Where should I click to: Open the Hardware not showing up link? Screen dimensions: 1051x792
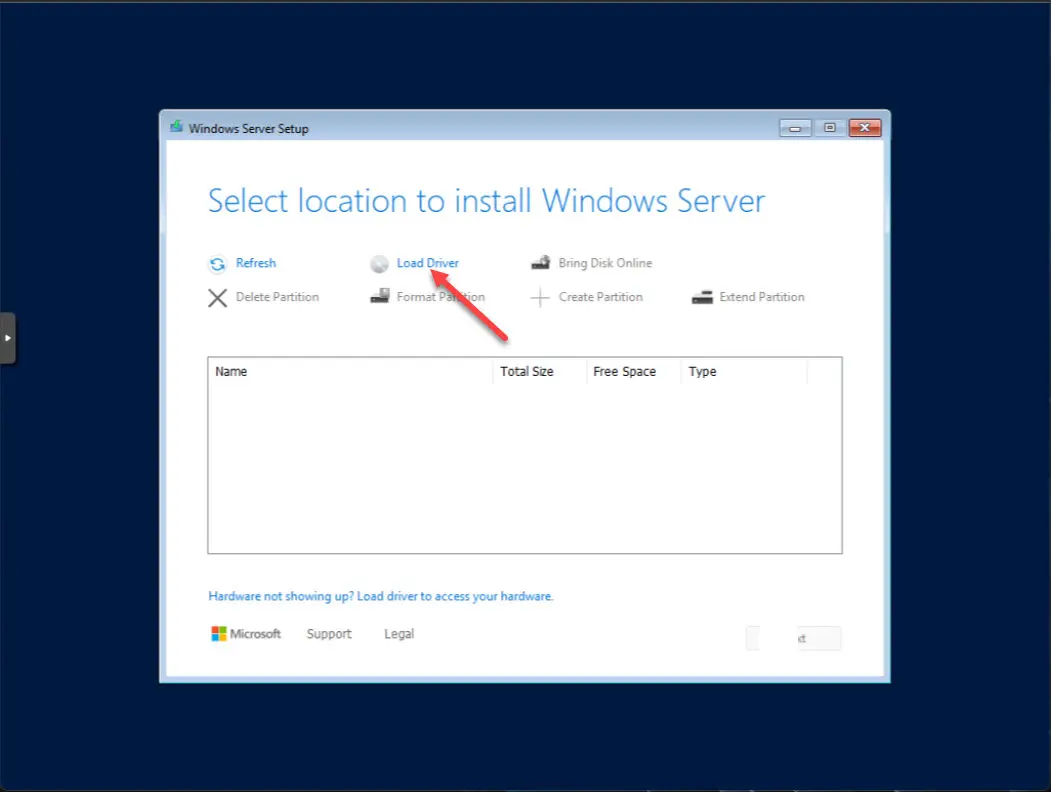[381, 596]
